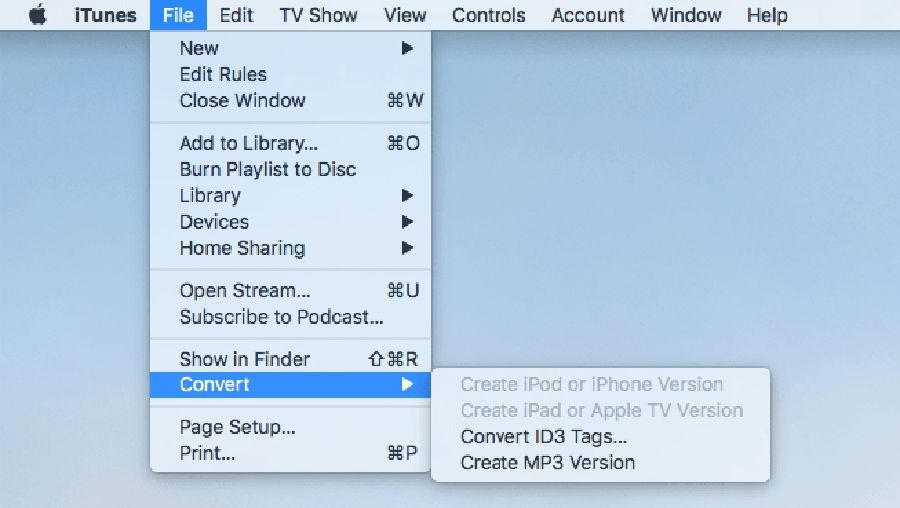Image resolution: width=900 pixels, height=508 pixels.
Task: Expand the Devices submenu
Action: 290,222
